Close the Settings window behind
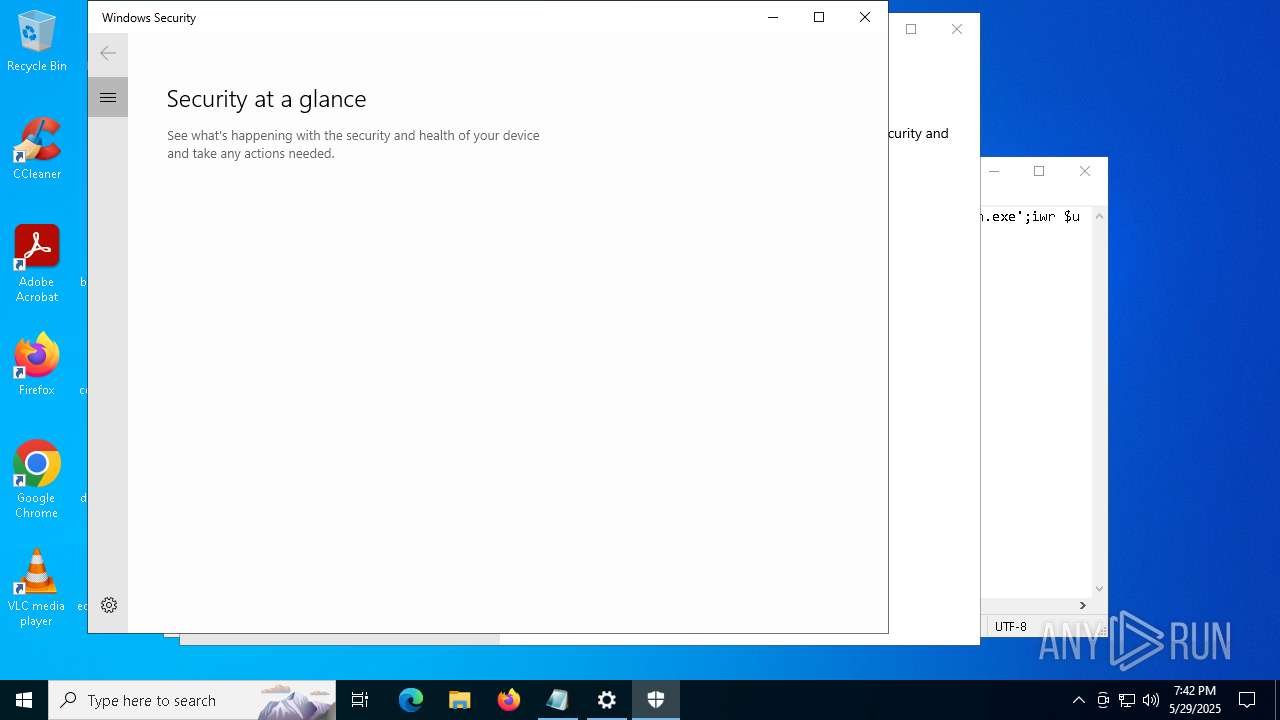 coord(957,29)
